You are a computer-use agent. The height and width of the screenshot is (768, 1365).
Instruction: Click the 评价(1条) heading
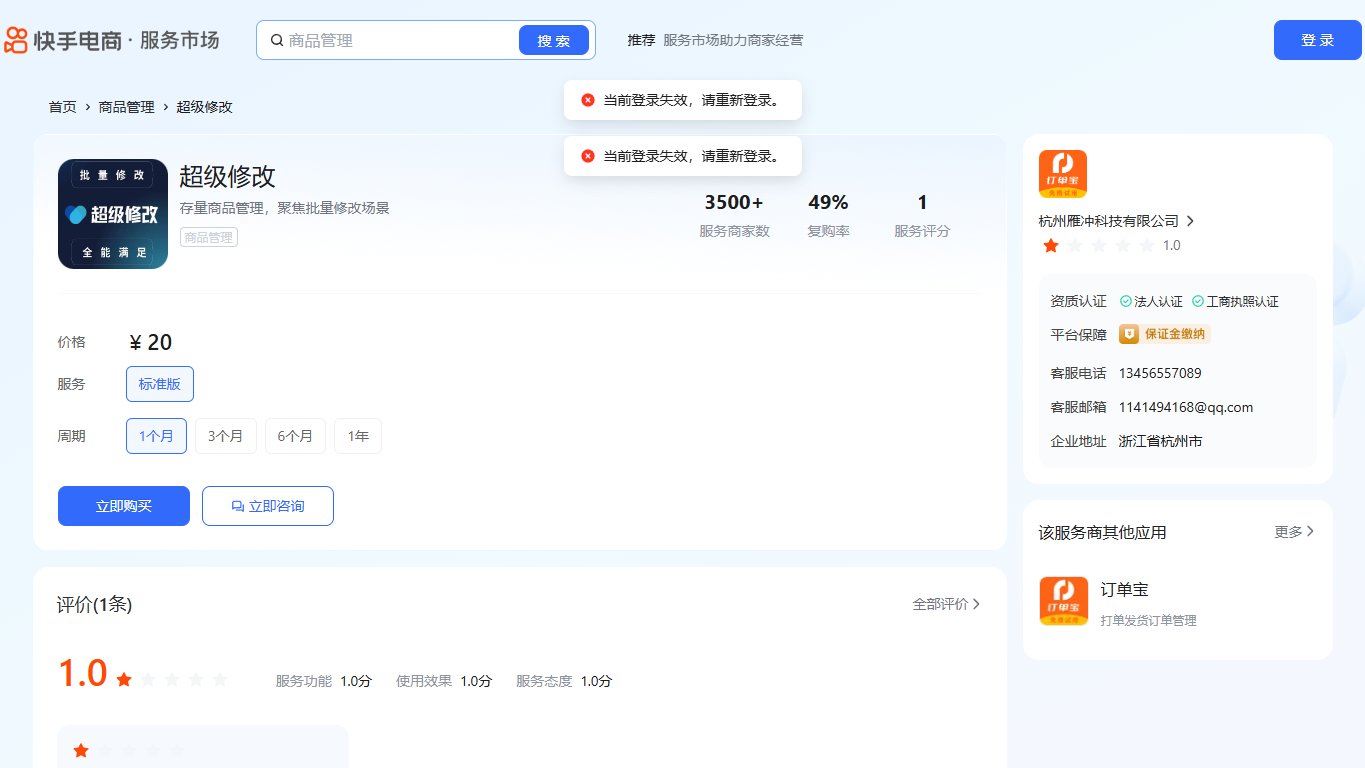(94, 604)
